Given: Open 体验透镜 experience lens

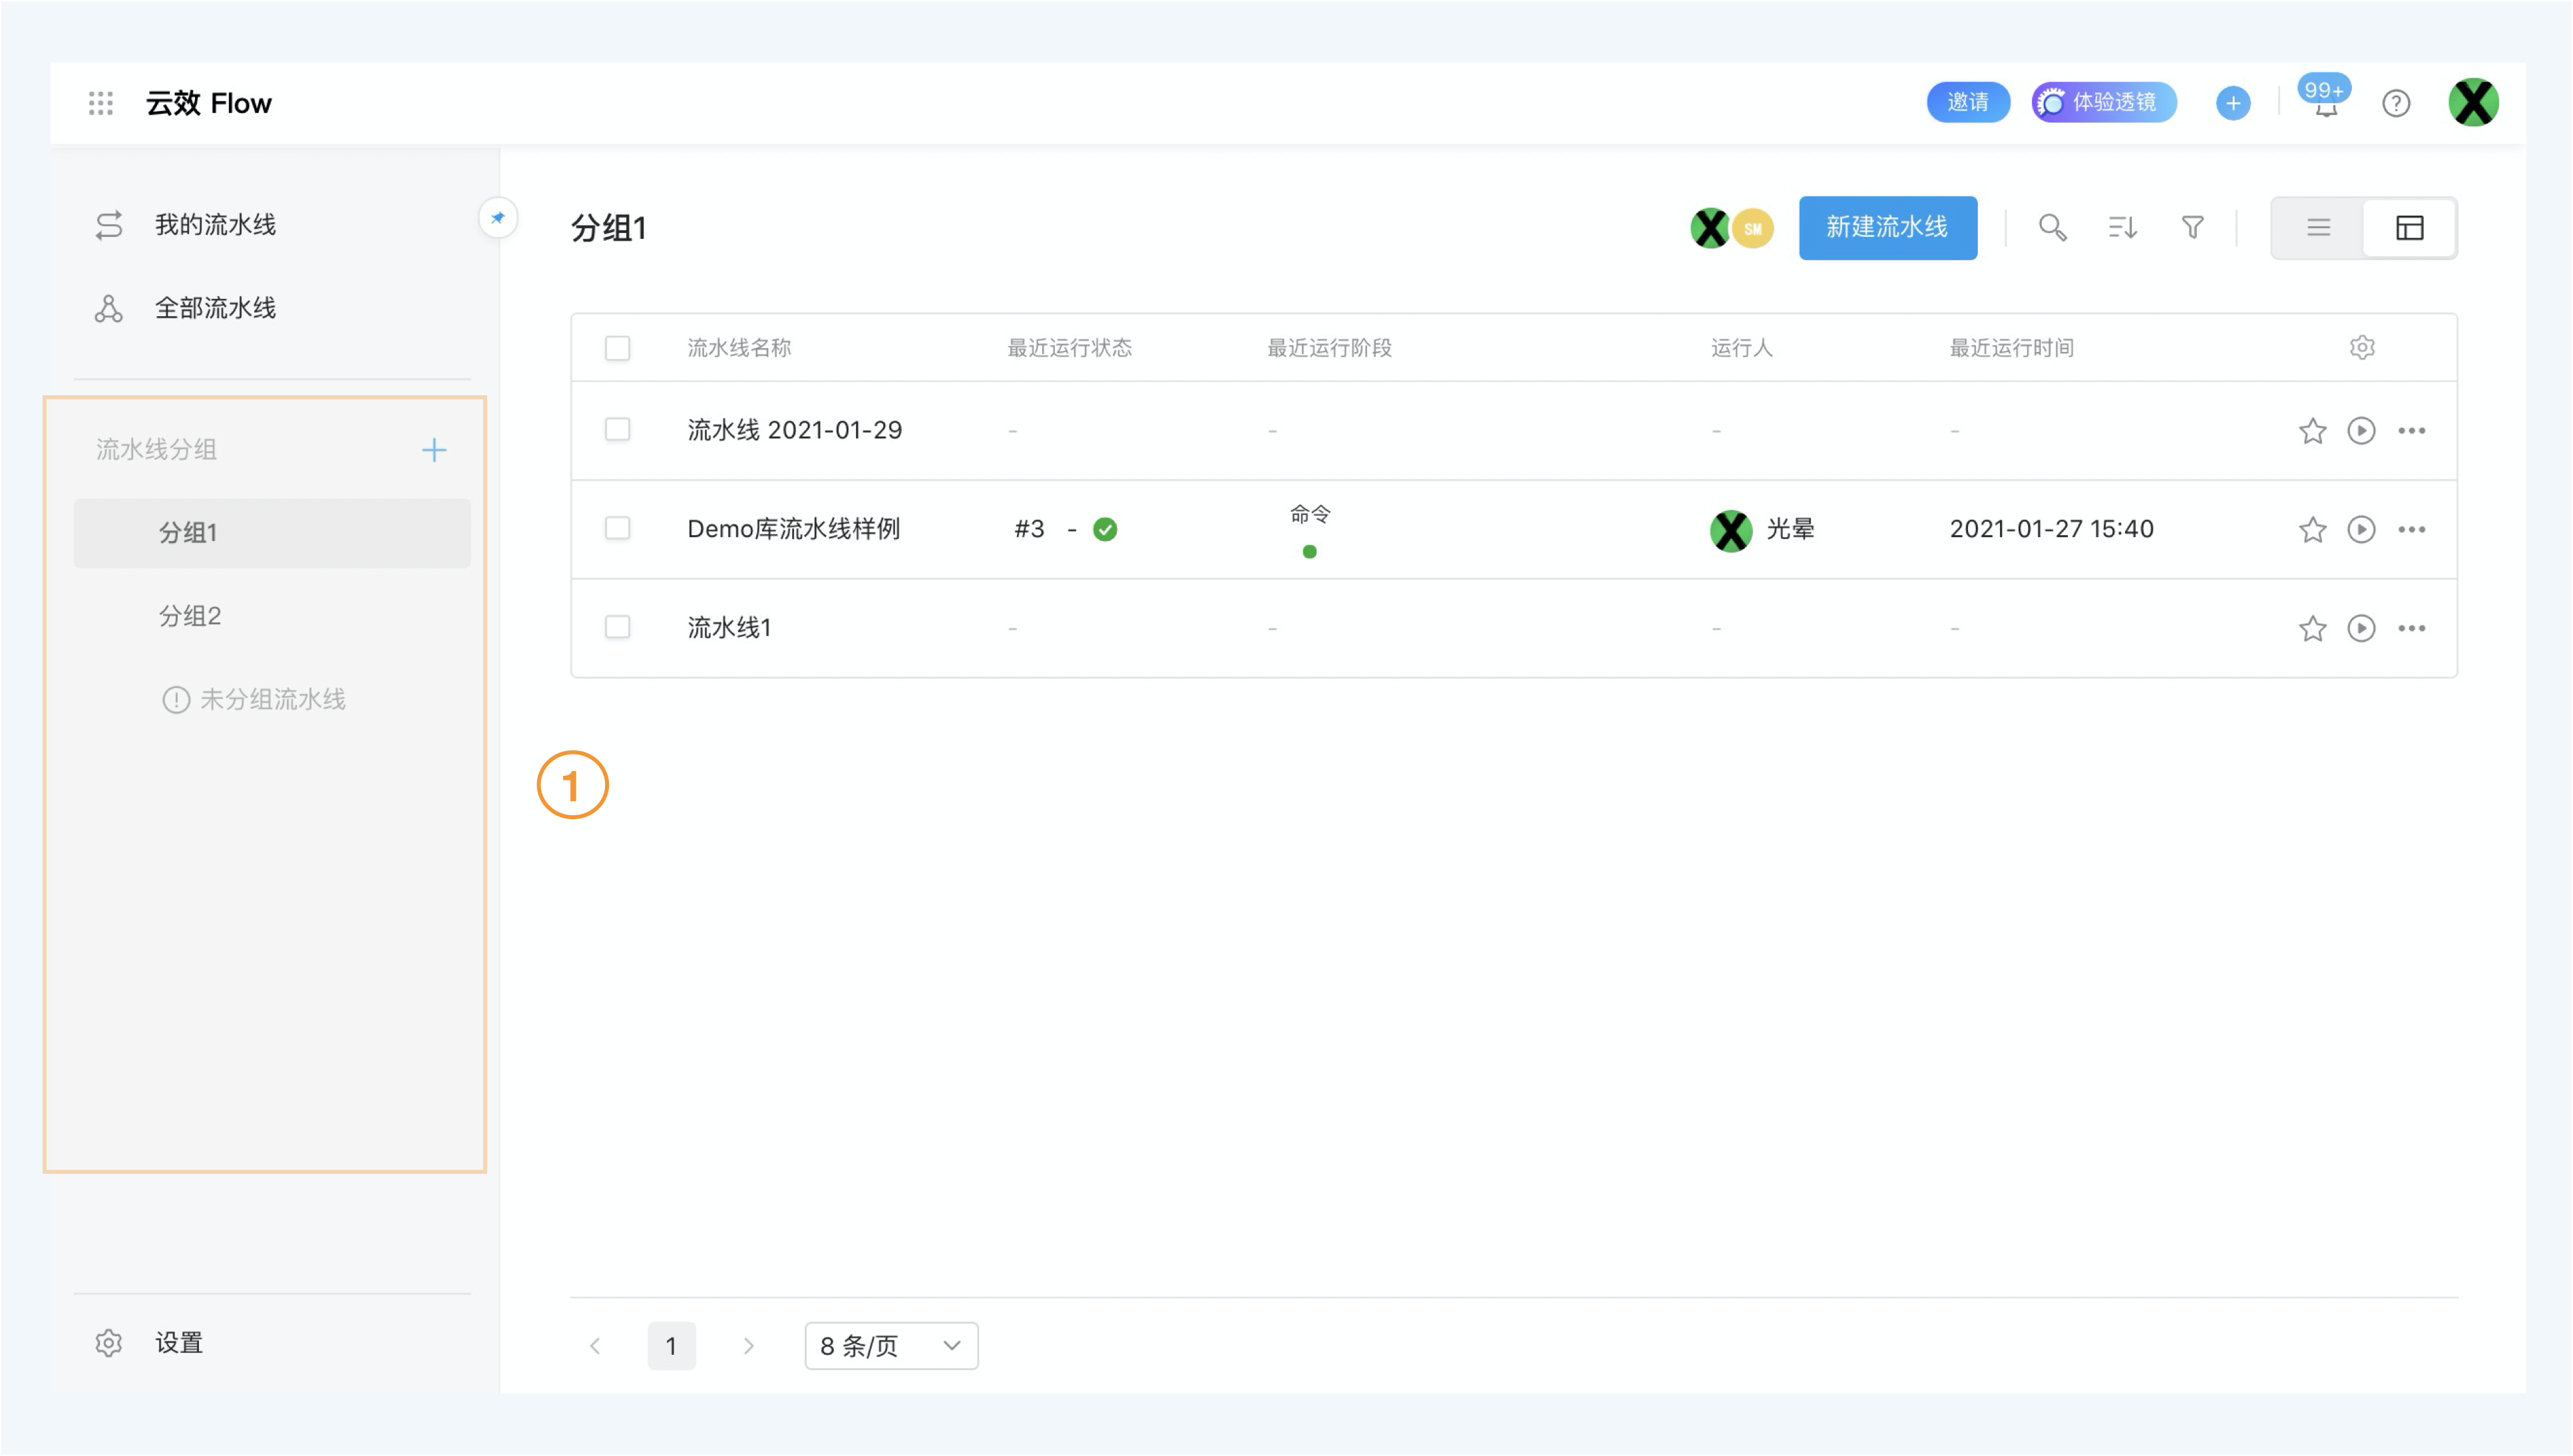Looking at the screenshot, I should click(2103, 102).
